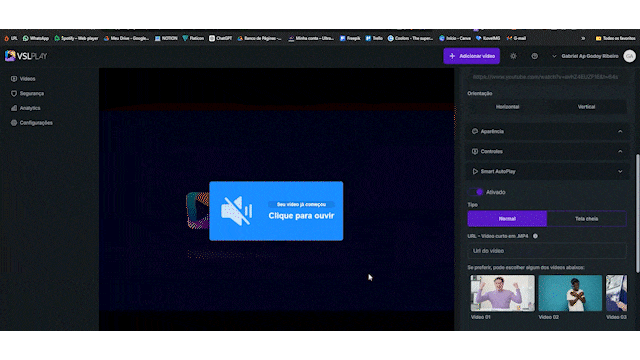The height and width of the screenshot is (360, 640).
Task: Collapse the Smart AutoPlay section
Action: click(547, 171)
